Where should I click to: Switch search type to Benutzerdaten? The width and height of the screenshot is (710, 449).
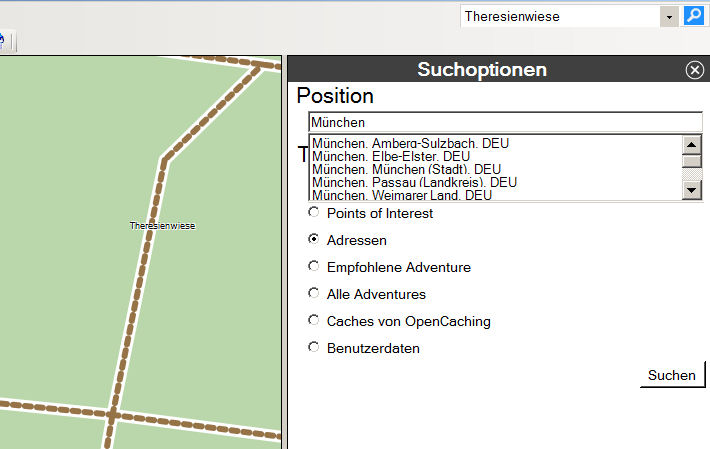(314, 348)
